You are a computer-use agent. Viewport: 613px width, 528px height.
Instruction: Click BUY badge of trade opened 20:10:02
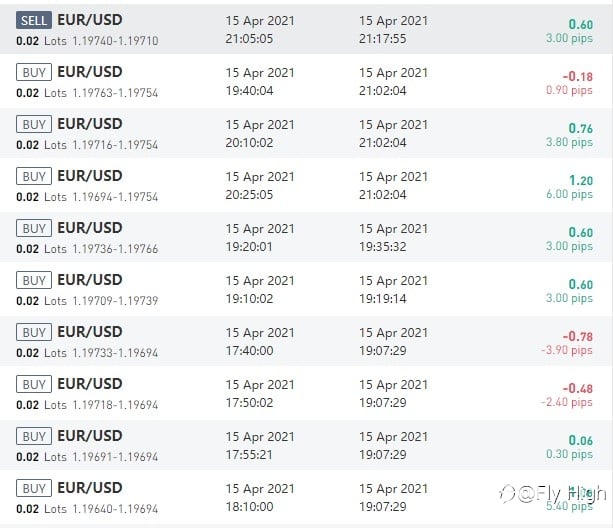click(x=34, y=124)
